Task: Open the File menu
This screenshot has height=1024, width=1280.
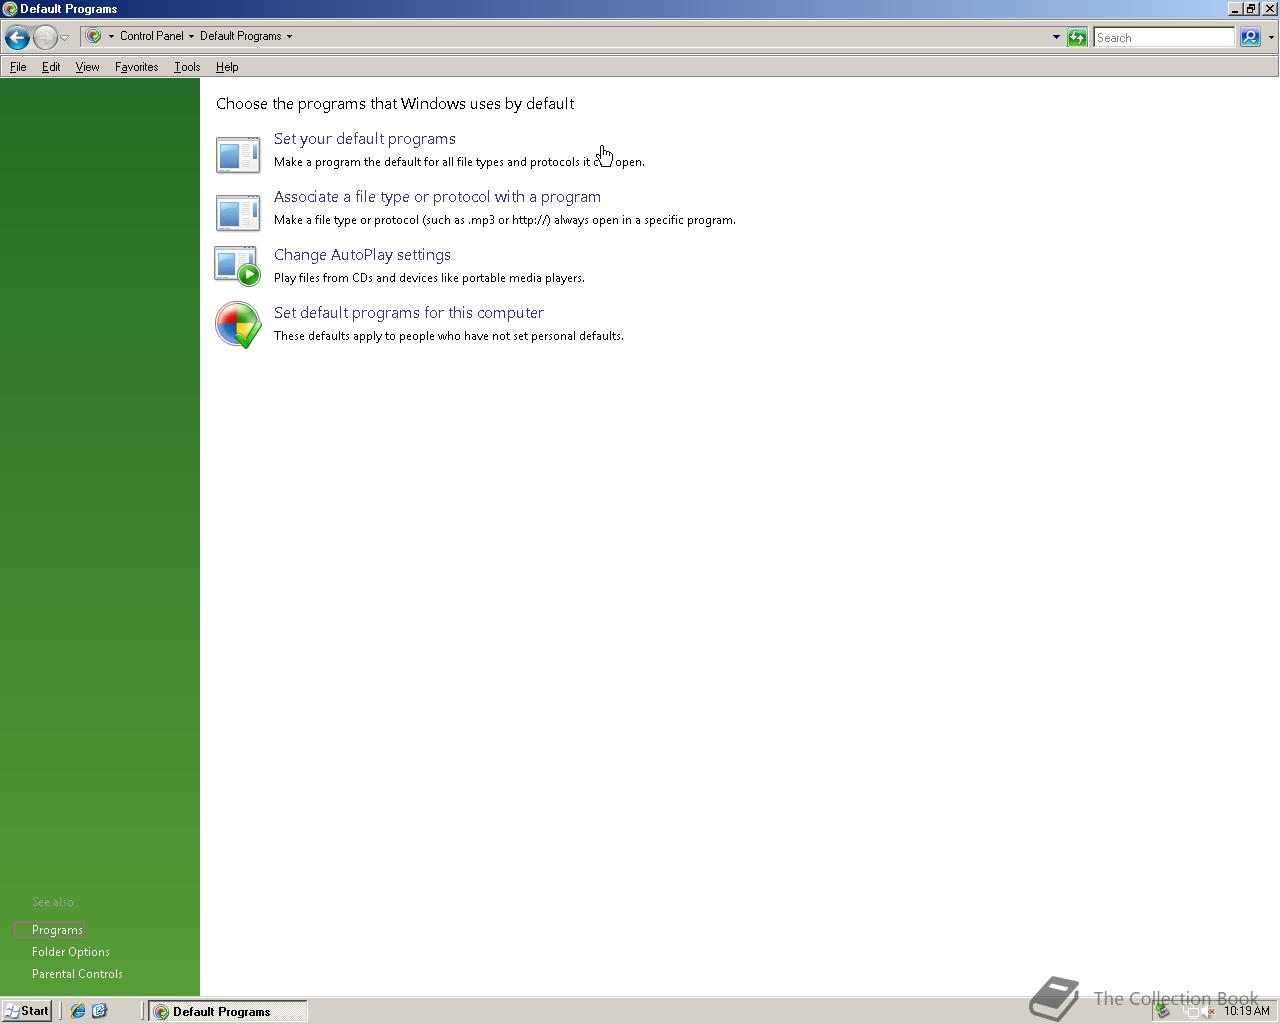Action: click(18, 67)
